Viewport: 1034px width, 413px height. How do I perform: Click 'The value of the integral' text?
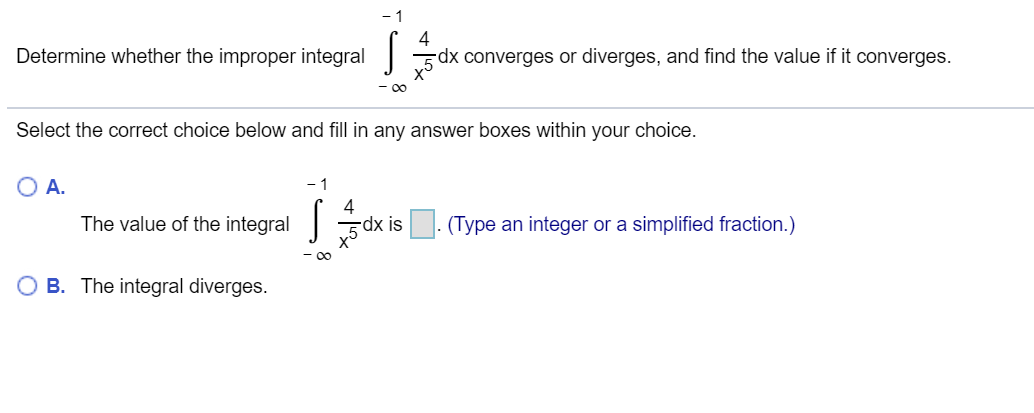tap(185, 224)
